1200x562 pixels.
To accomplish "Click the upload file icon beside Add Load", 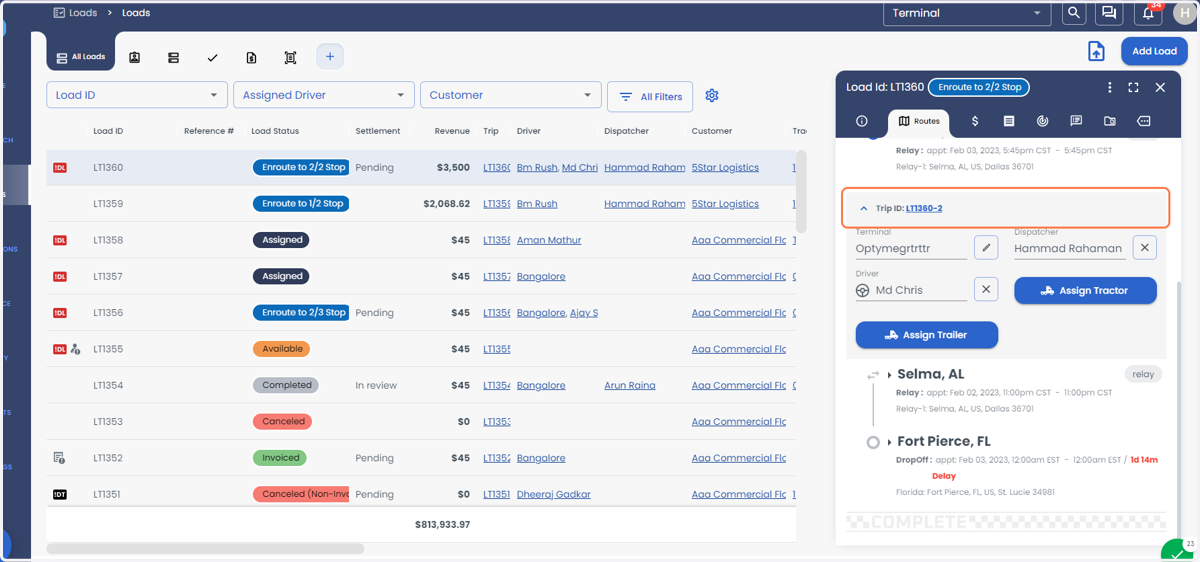I will coord(1096,52).
